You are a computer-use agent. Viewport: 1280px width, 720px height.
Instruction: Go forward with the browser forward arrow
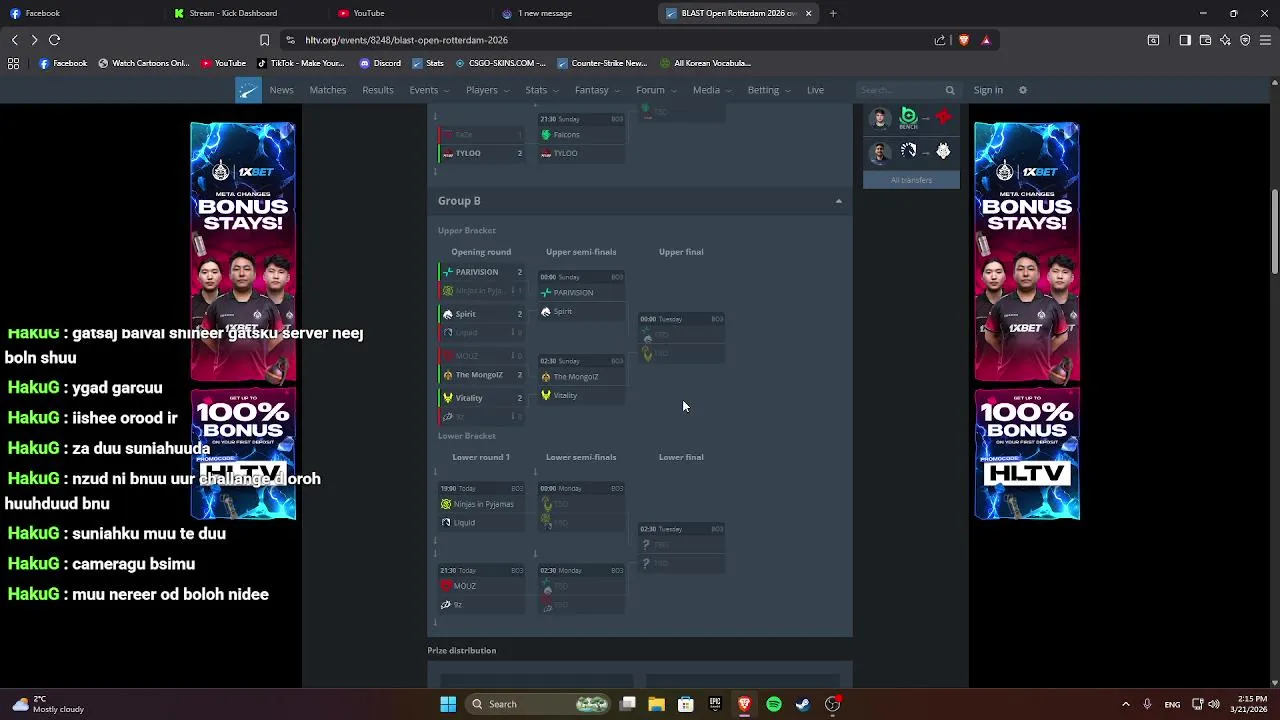34,40
